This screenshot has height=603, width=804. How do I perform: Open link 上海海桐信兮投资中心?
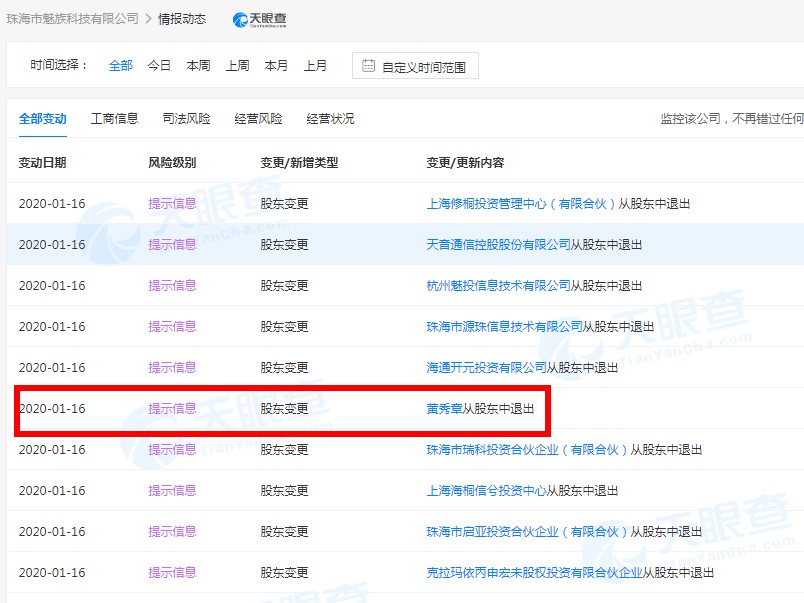[x=486, y=491]
